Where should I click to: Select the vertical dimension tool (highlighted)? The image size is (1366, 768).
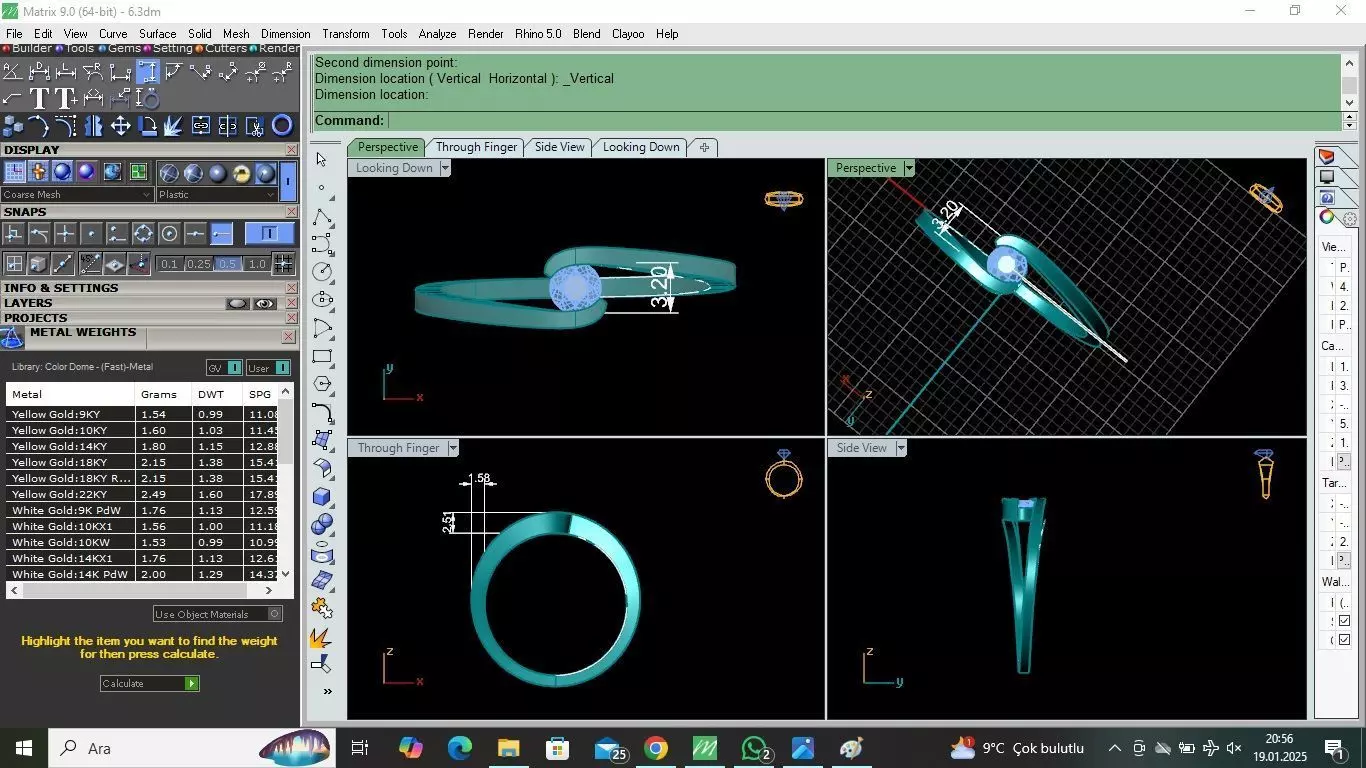148,72
